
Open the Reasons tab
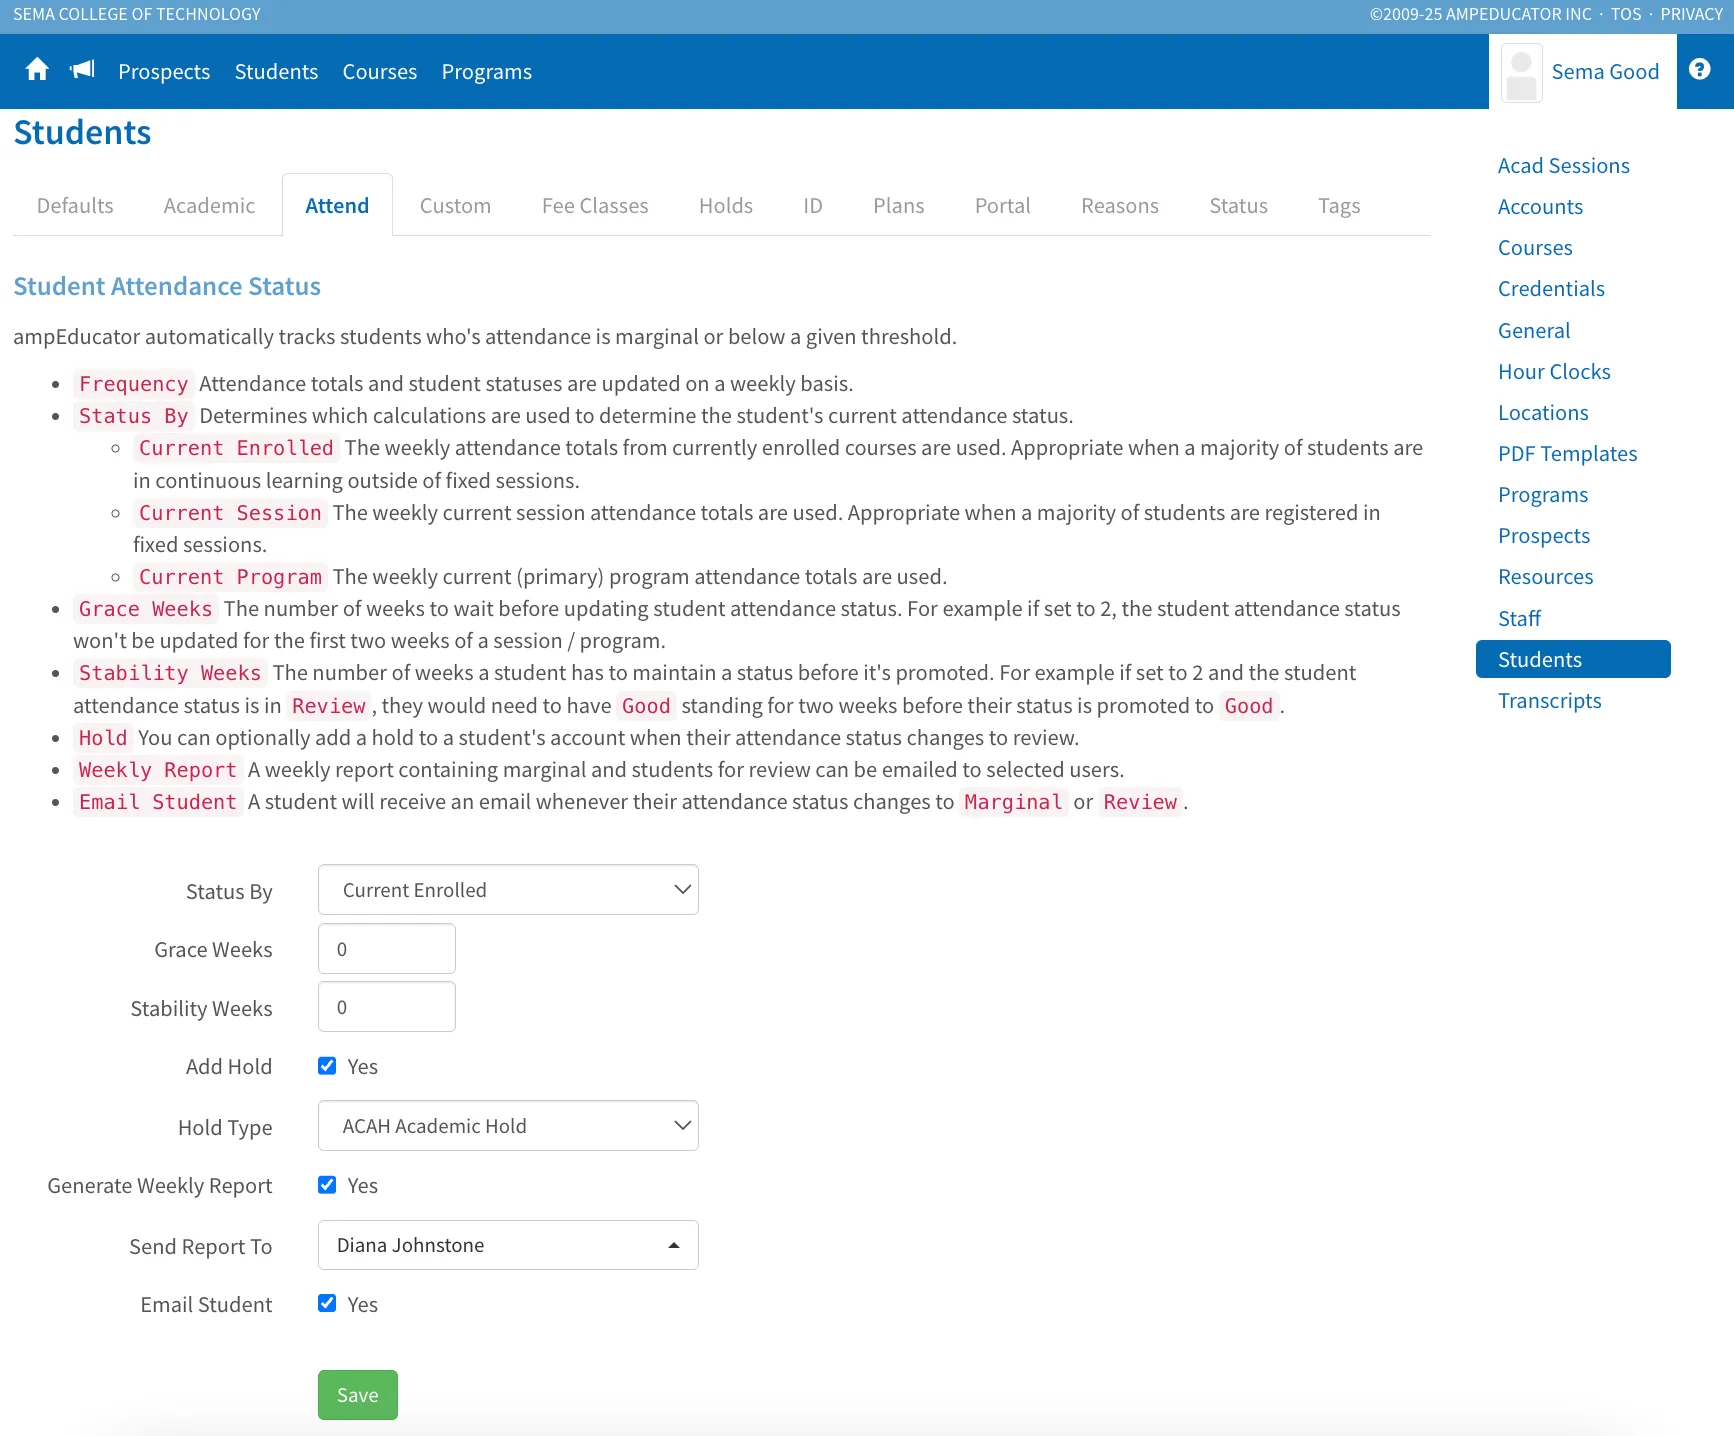[x=1120, y=206]
